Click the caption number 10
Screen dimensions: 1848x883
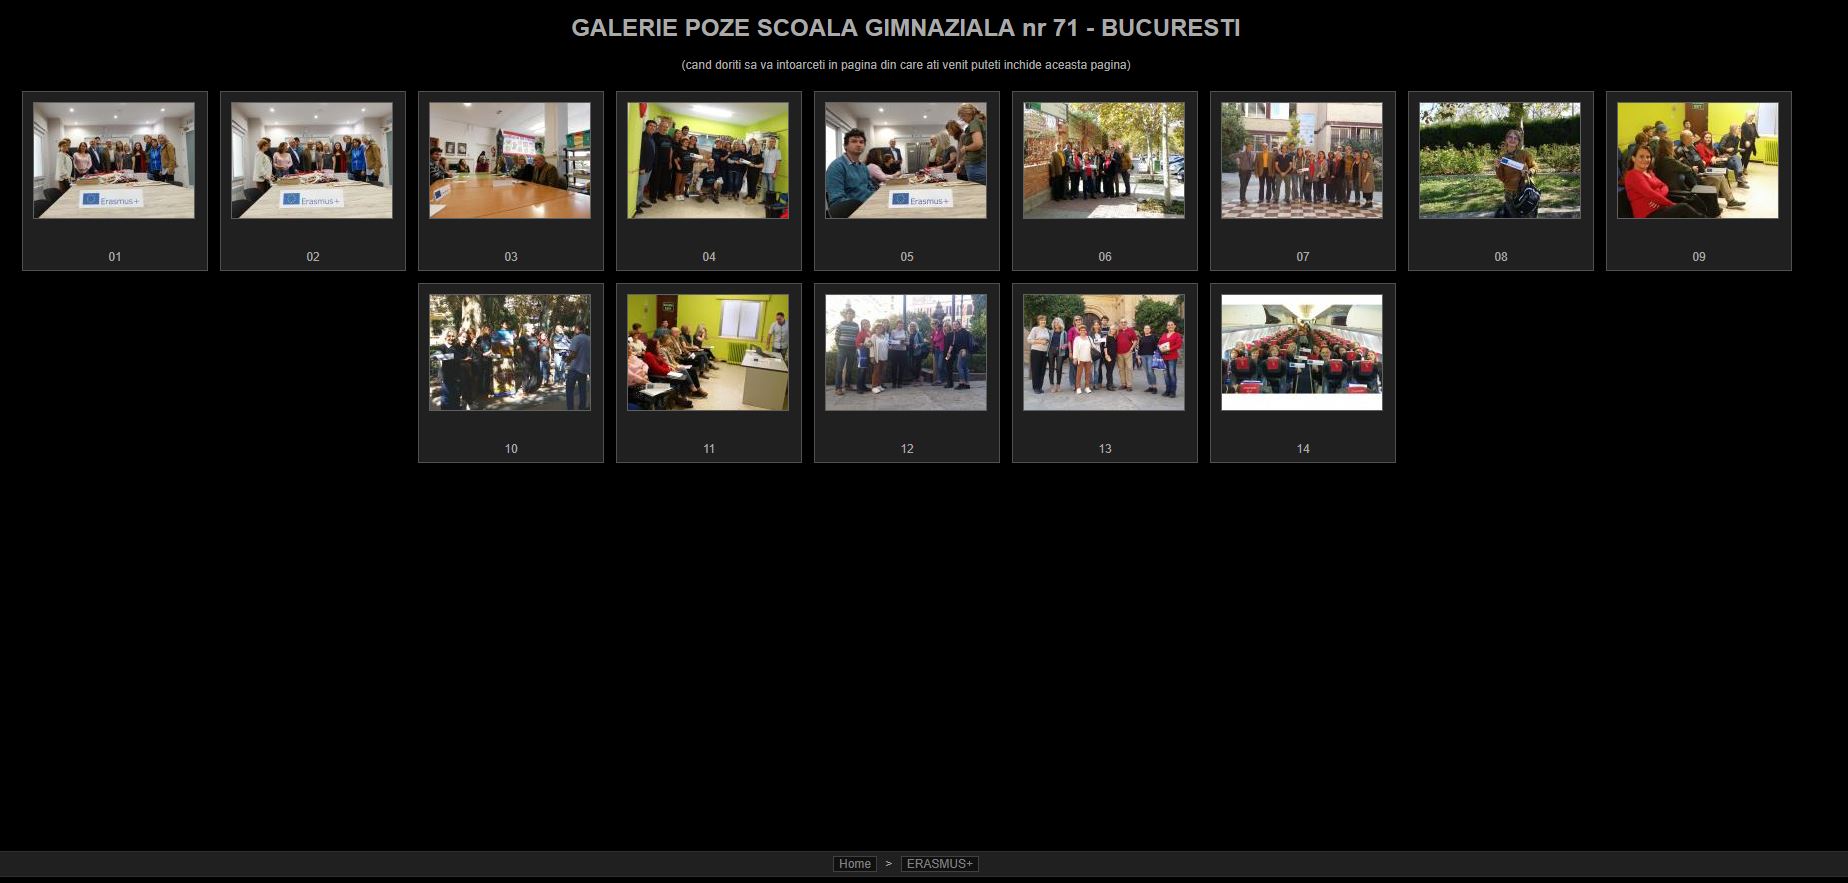511,449
